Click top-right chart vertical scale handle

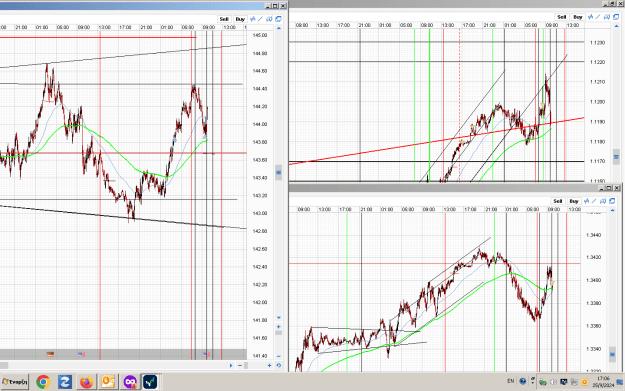point(616,157)
